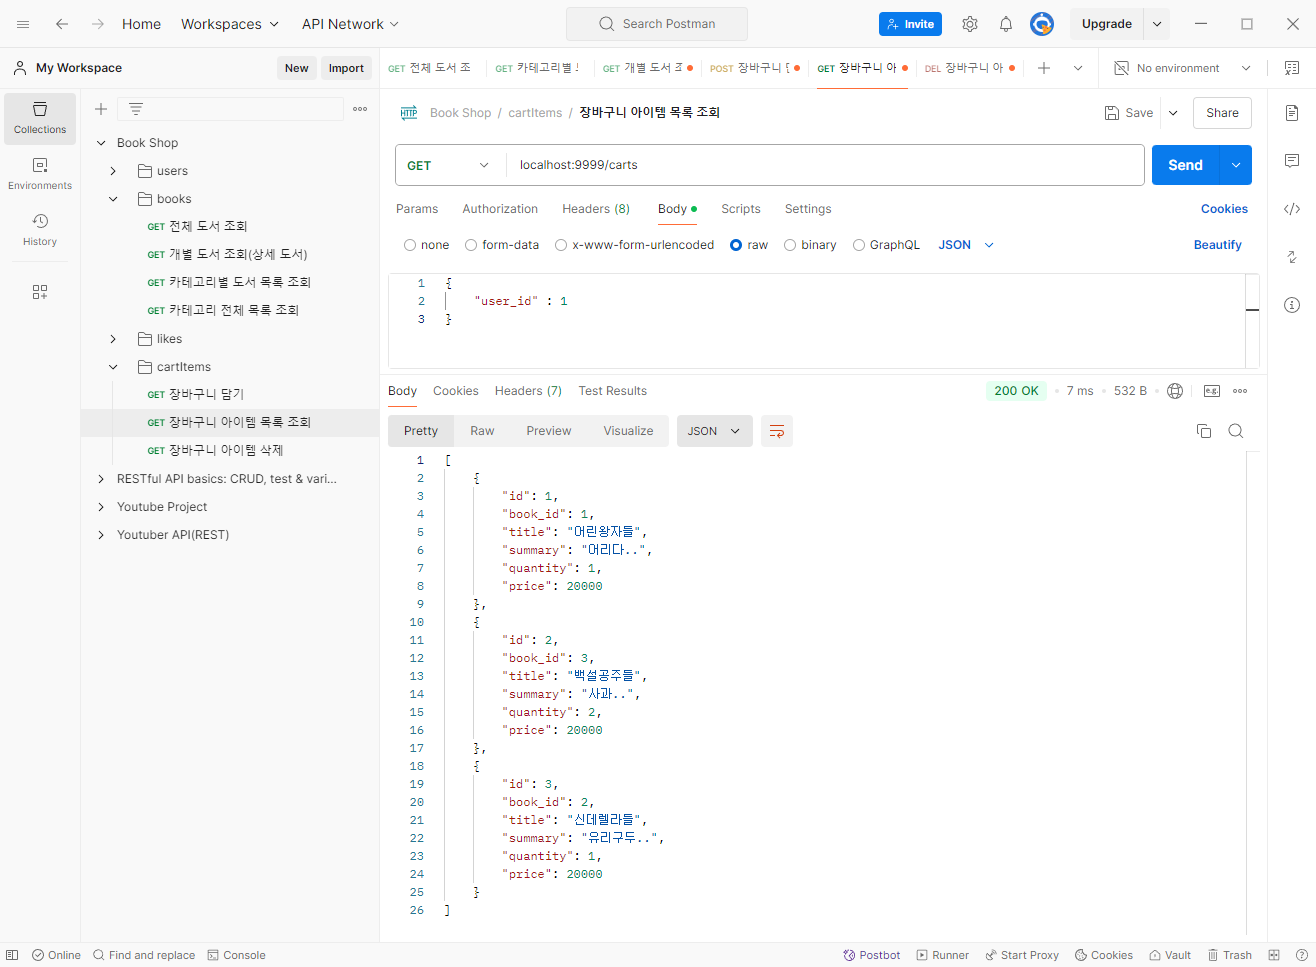Switch to the Raw response view
The height and width of the screenshot is (967, 1316).
[x=482, y=431]
